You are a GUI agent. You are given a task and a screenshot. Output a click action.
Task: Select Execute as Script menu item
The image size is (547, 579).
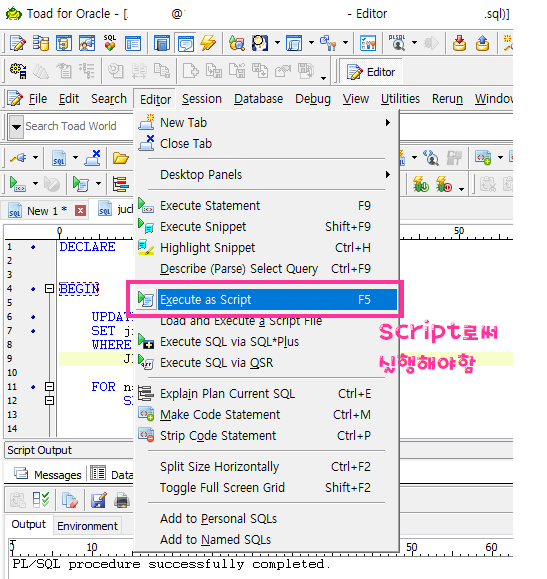tap(266, 299)
